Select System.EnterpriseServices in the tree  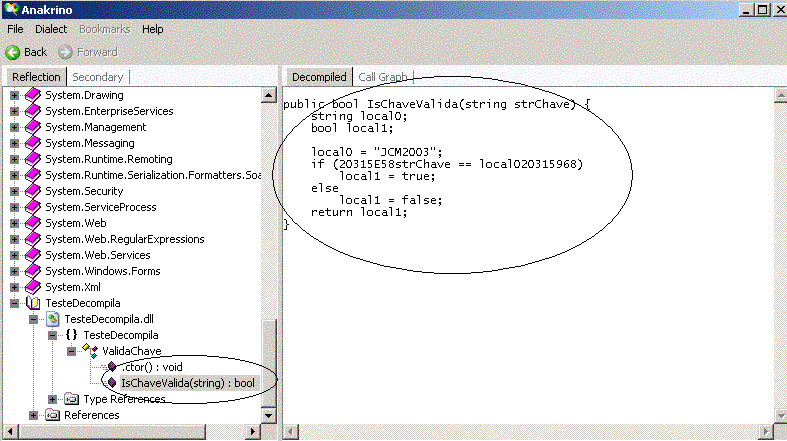(109, 111)
